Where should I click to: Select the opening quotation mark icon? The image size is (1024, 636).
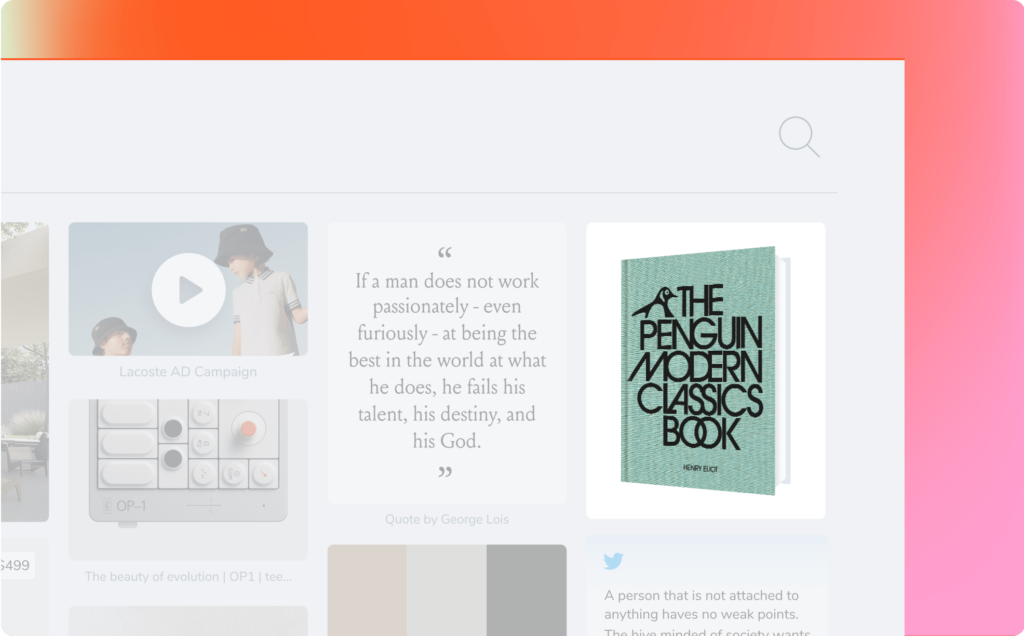coord(445,252)
